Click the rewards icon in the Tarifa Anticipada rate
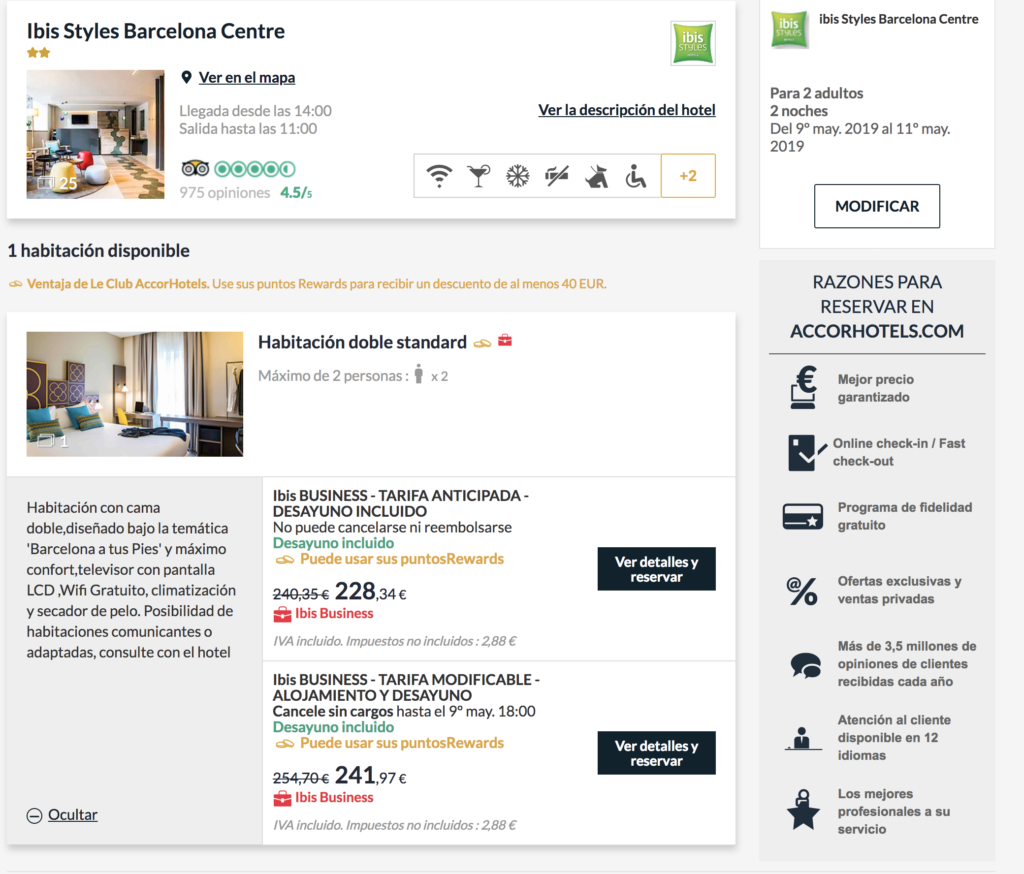 coord(285,560)
